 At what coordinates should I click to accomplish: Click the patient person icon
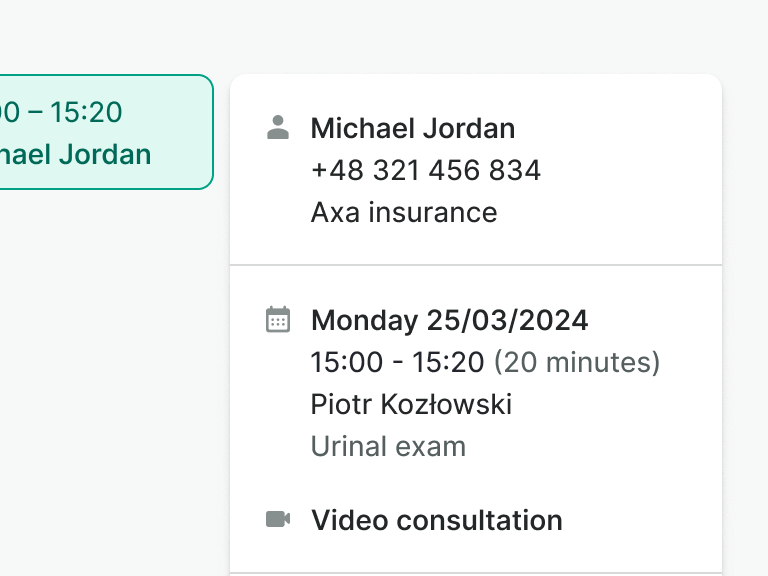(278, 127)
